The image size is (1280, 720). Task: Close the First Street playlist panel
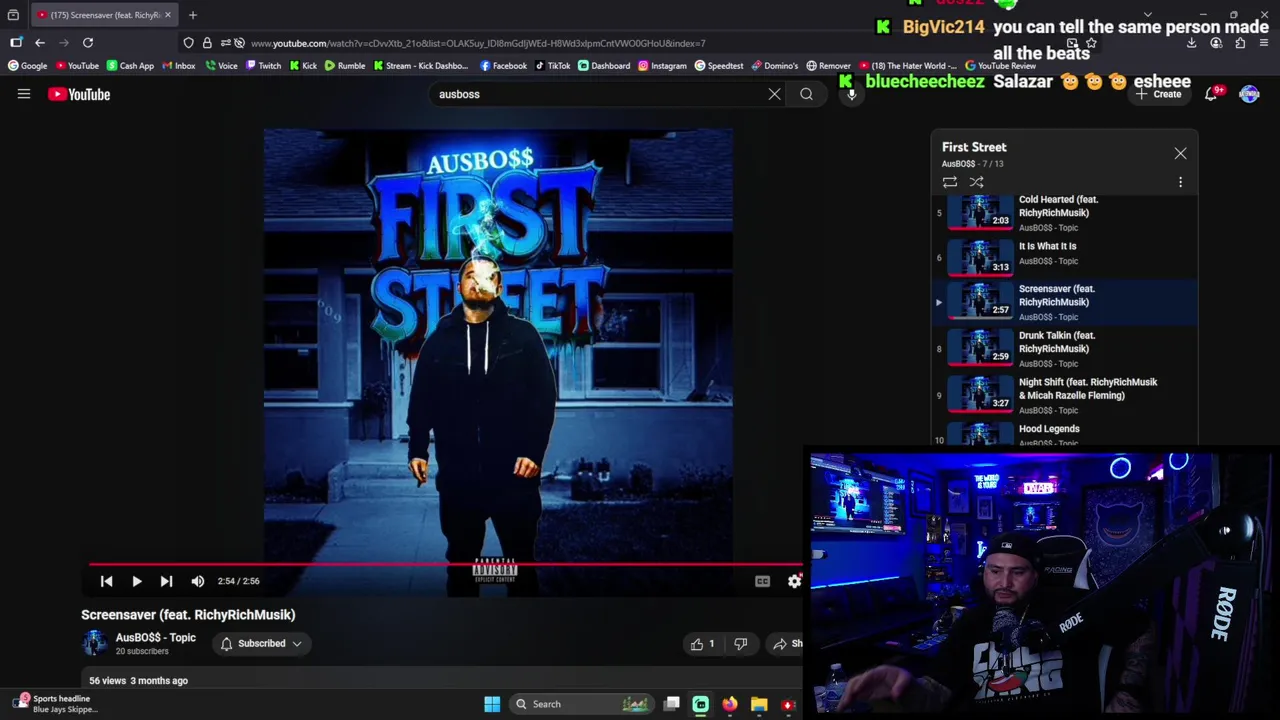pyautogui.click(x=1180, y=154)
